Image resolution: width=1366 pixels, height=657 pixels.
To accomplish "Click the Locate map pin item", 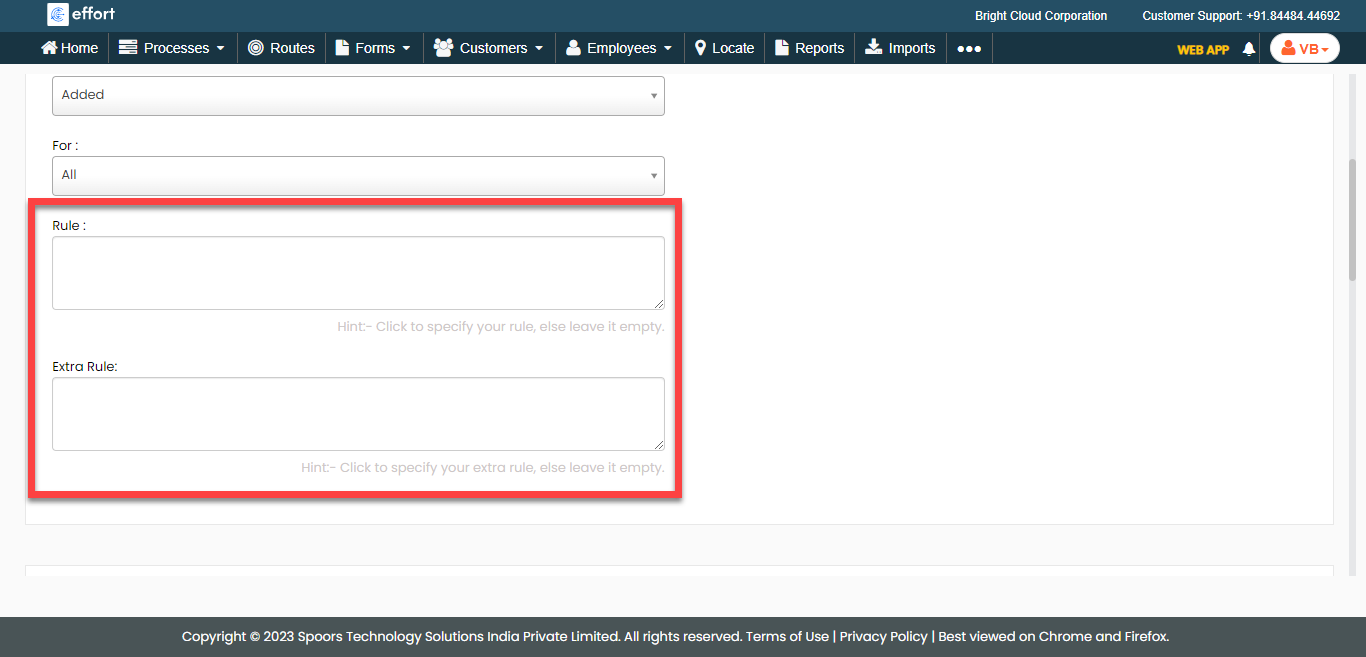I will click(x=724, y=48).
